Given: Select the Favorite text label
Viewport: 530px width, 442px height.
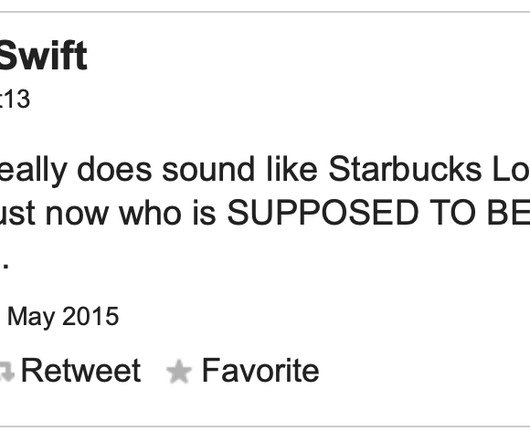Looking at the screenshot, I should 260,371.
